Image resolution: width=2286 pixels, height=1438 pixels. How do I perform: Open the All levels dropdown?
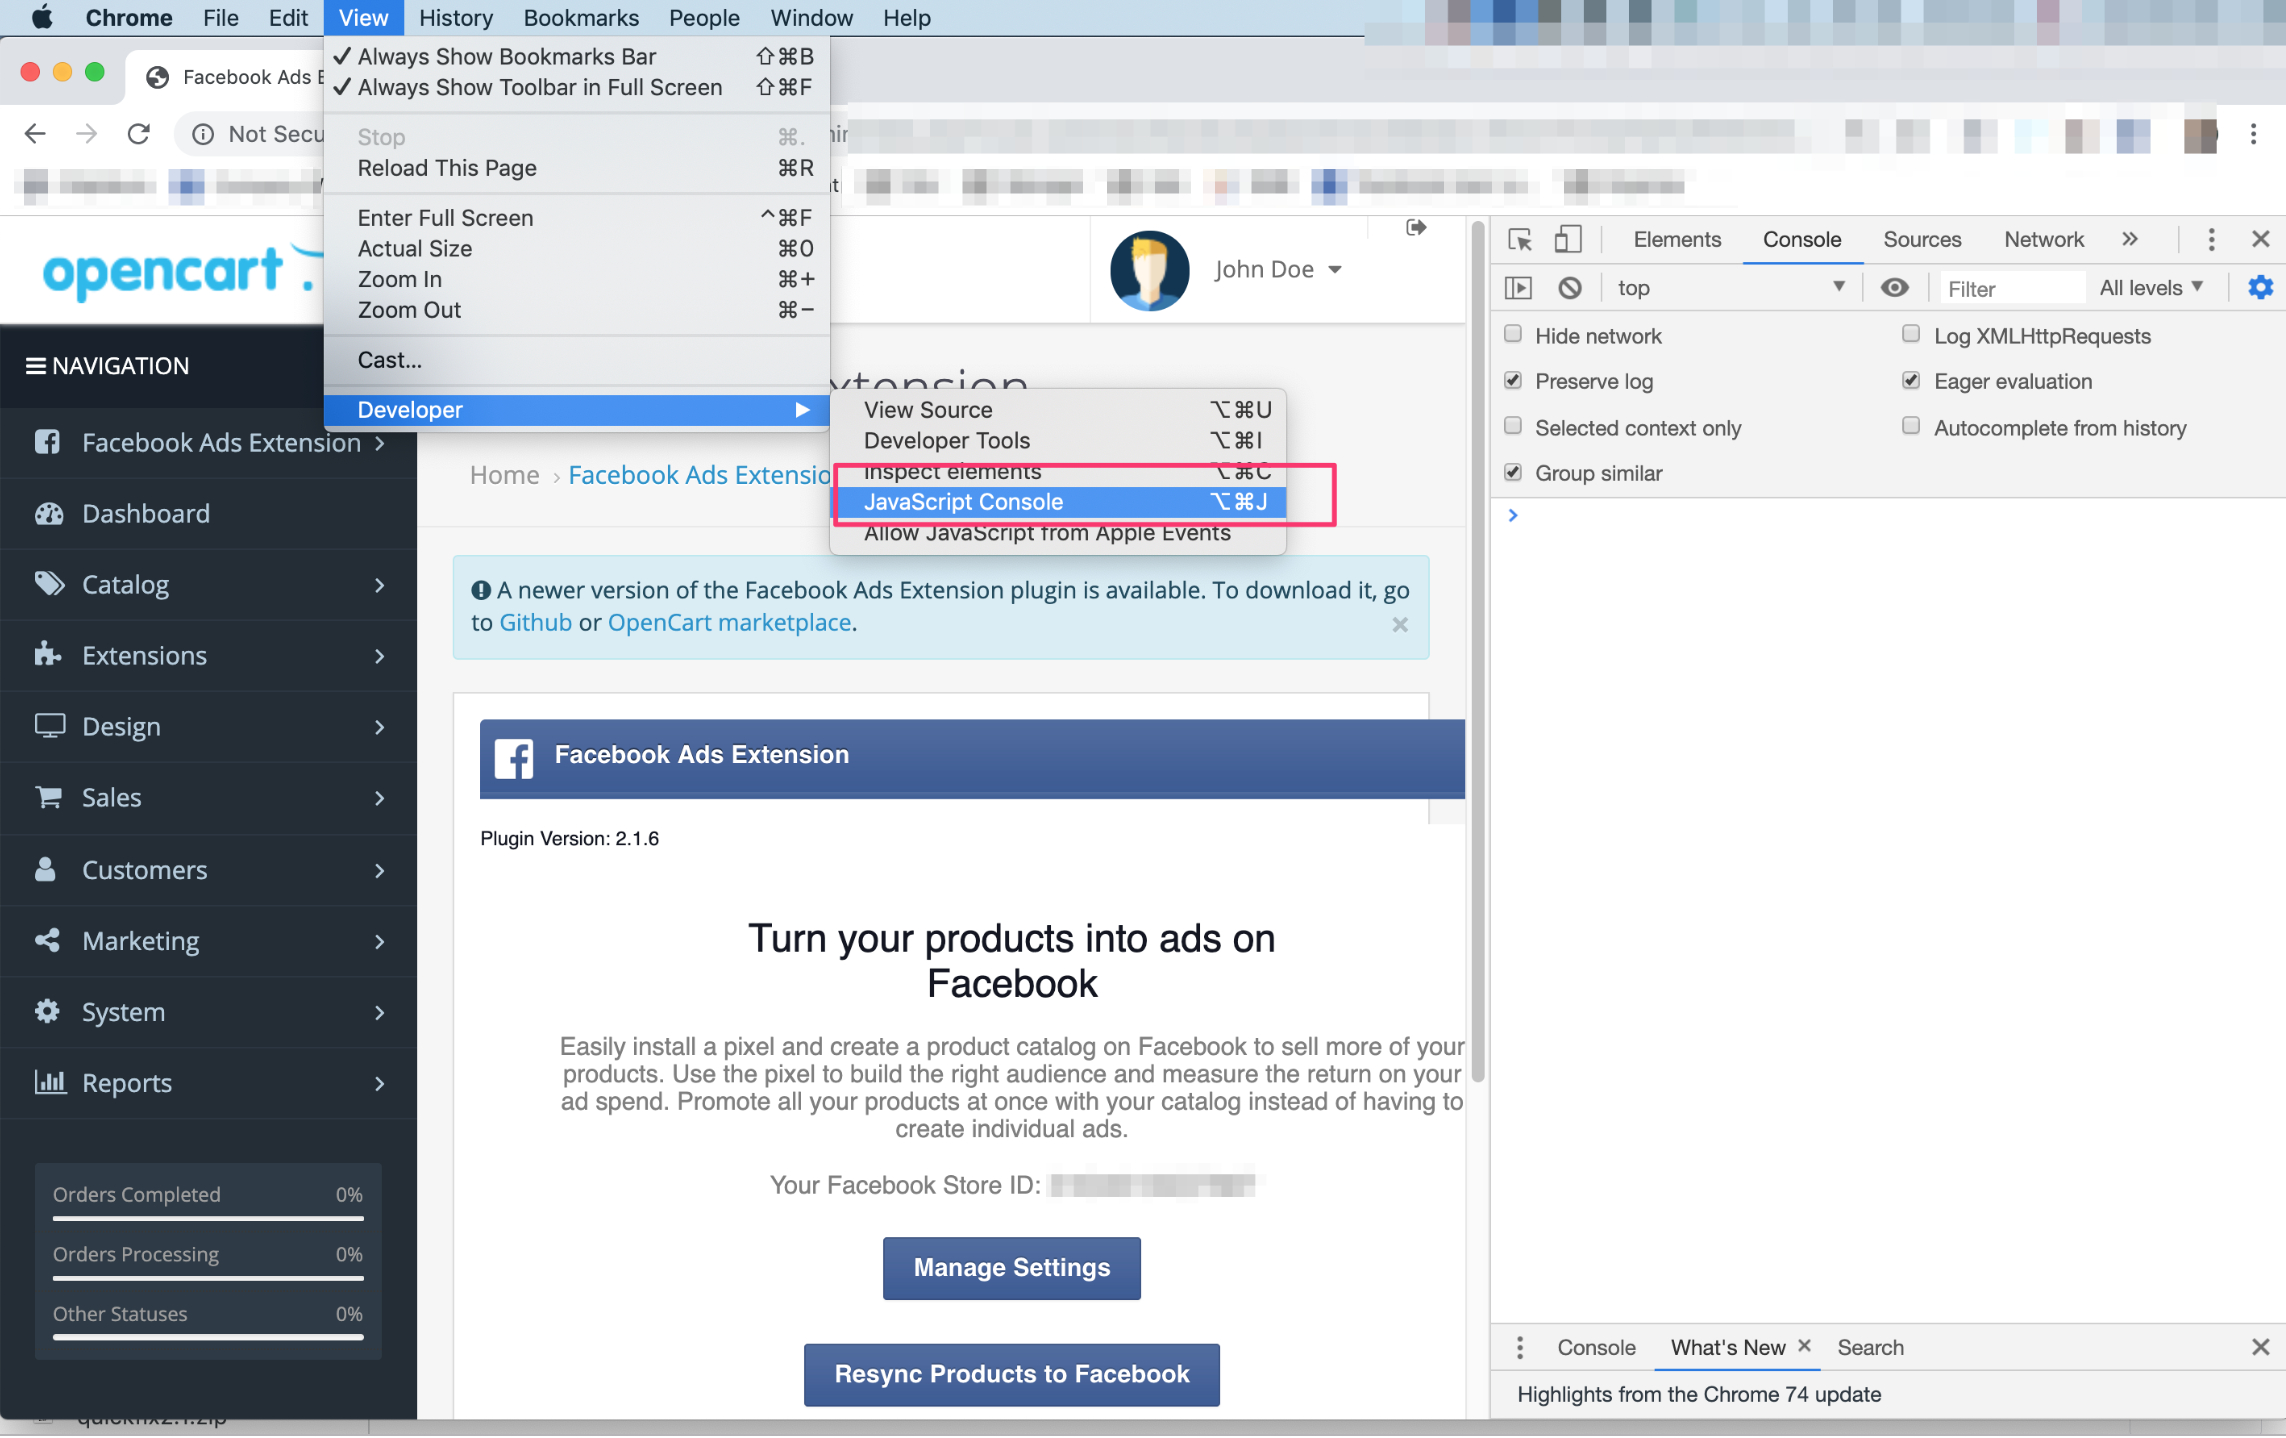pos(2150,288)
